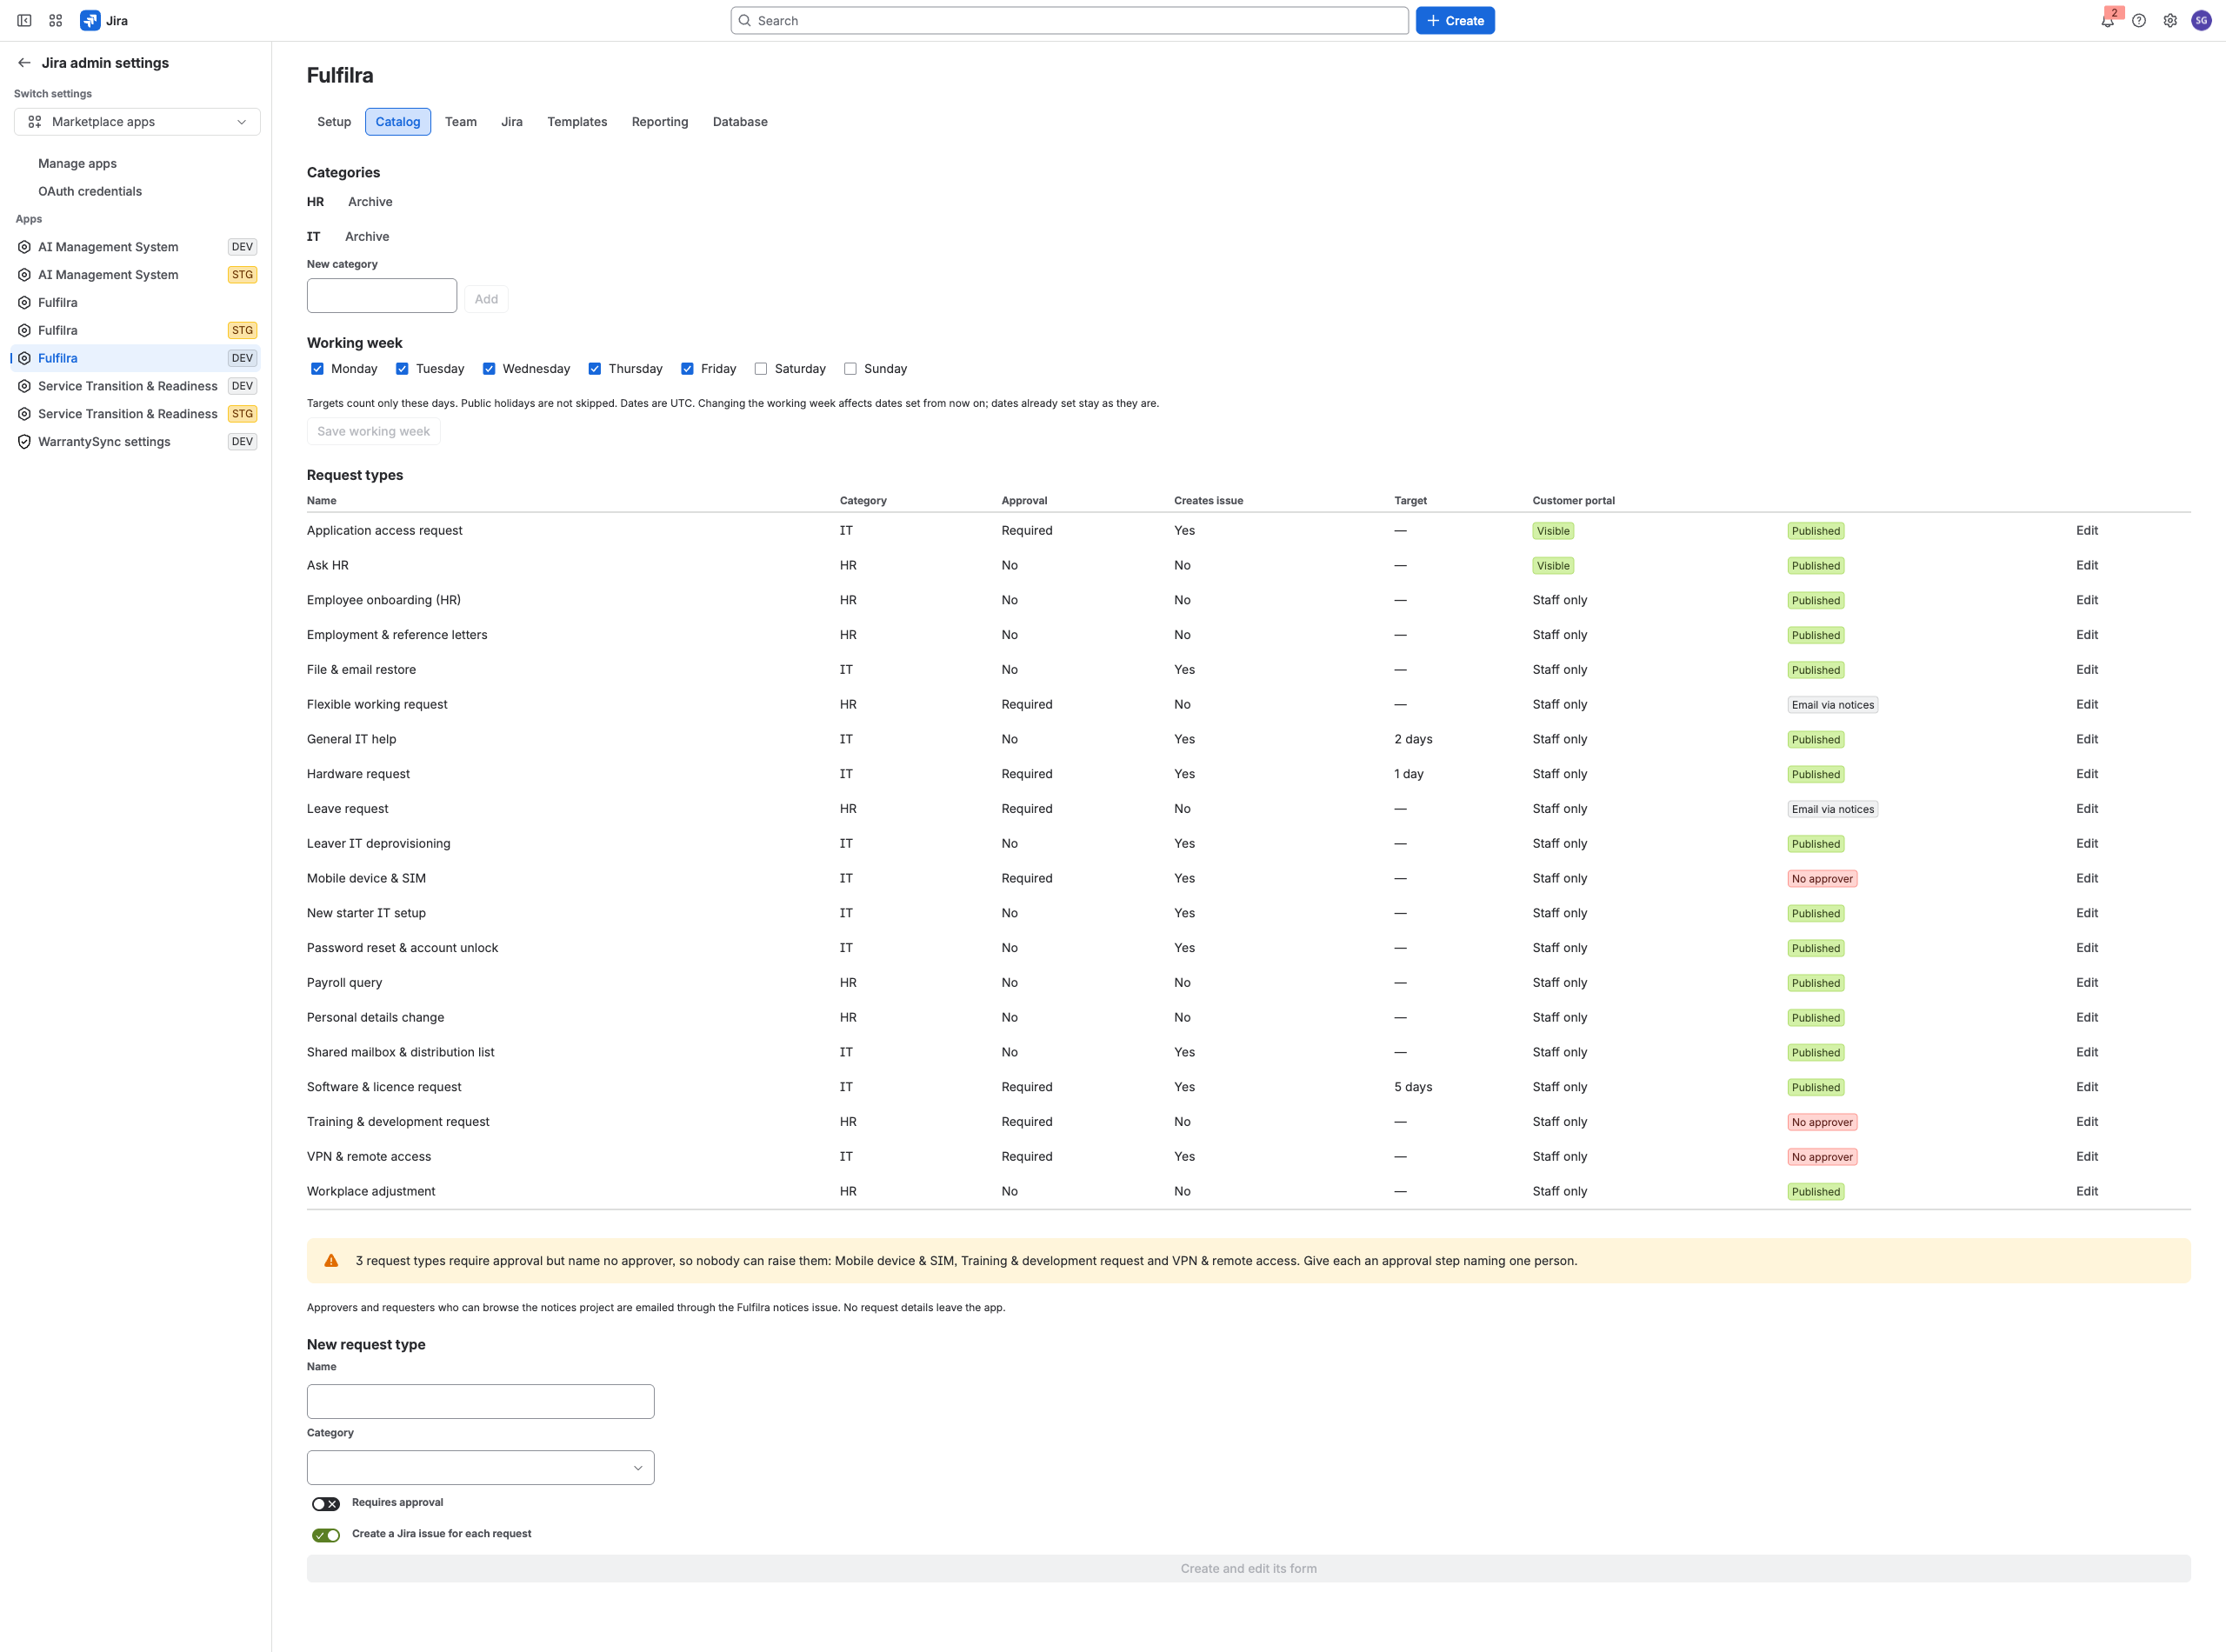Screen dimensions: 2226x1652
Task: Click the Payroll query request name
Action: pyautogui.click(x=344, y=983)
